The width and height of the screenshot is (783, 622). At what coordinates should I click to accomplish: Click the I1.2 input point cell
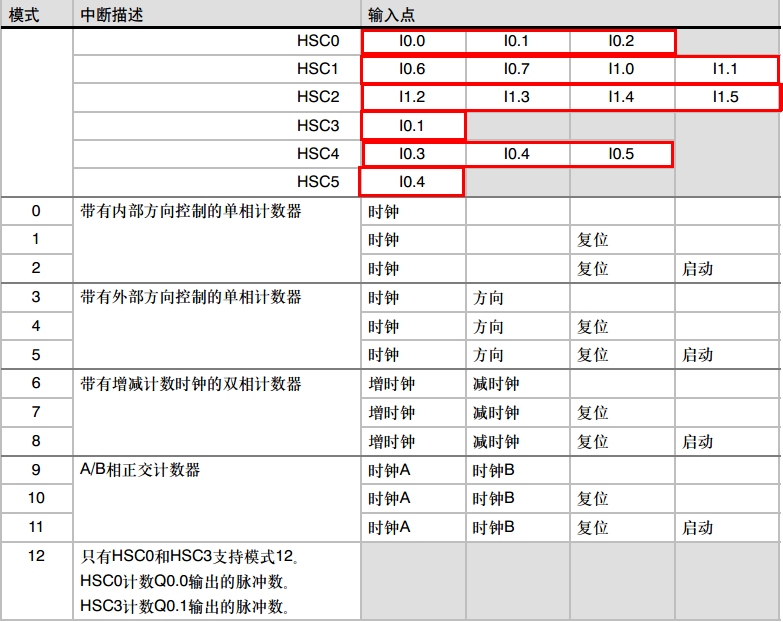[x=412, y=97]
